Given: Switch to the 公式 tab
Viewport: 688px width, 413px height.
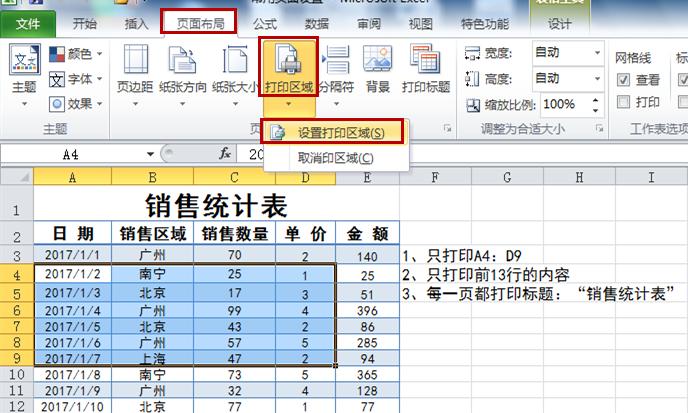Looking at the screenshot, I should [265, 24].
